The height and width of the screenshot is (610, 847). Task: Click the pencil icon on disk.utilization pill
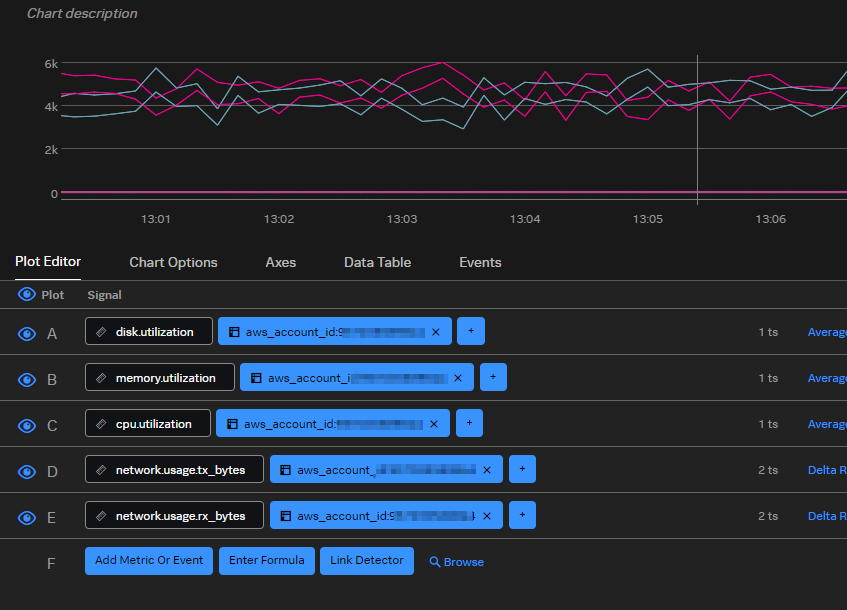(99, 331)
